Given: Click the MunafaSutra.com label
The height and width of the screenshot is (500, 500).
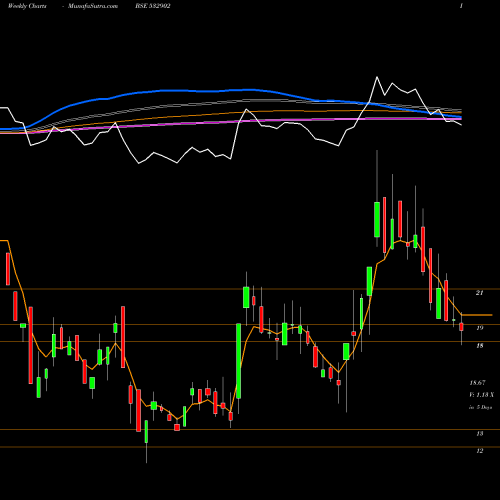Looking at the screenshot, I should (x=93, y=6).
